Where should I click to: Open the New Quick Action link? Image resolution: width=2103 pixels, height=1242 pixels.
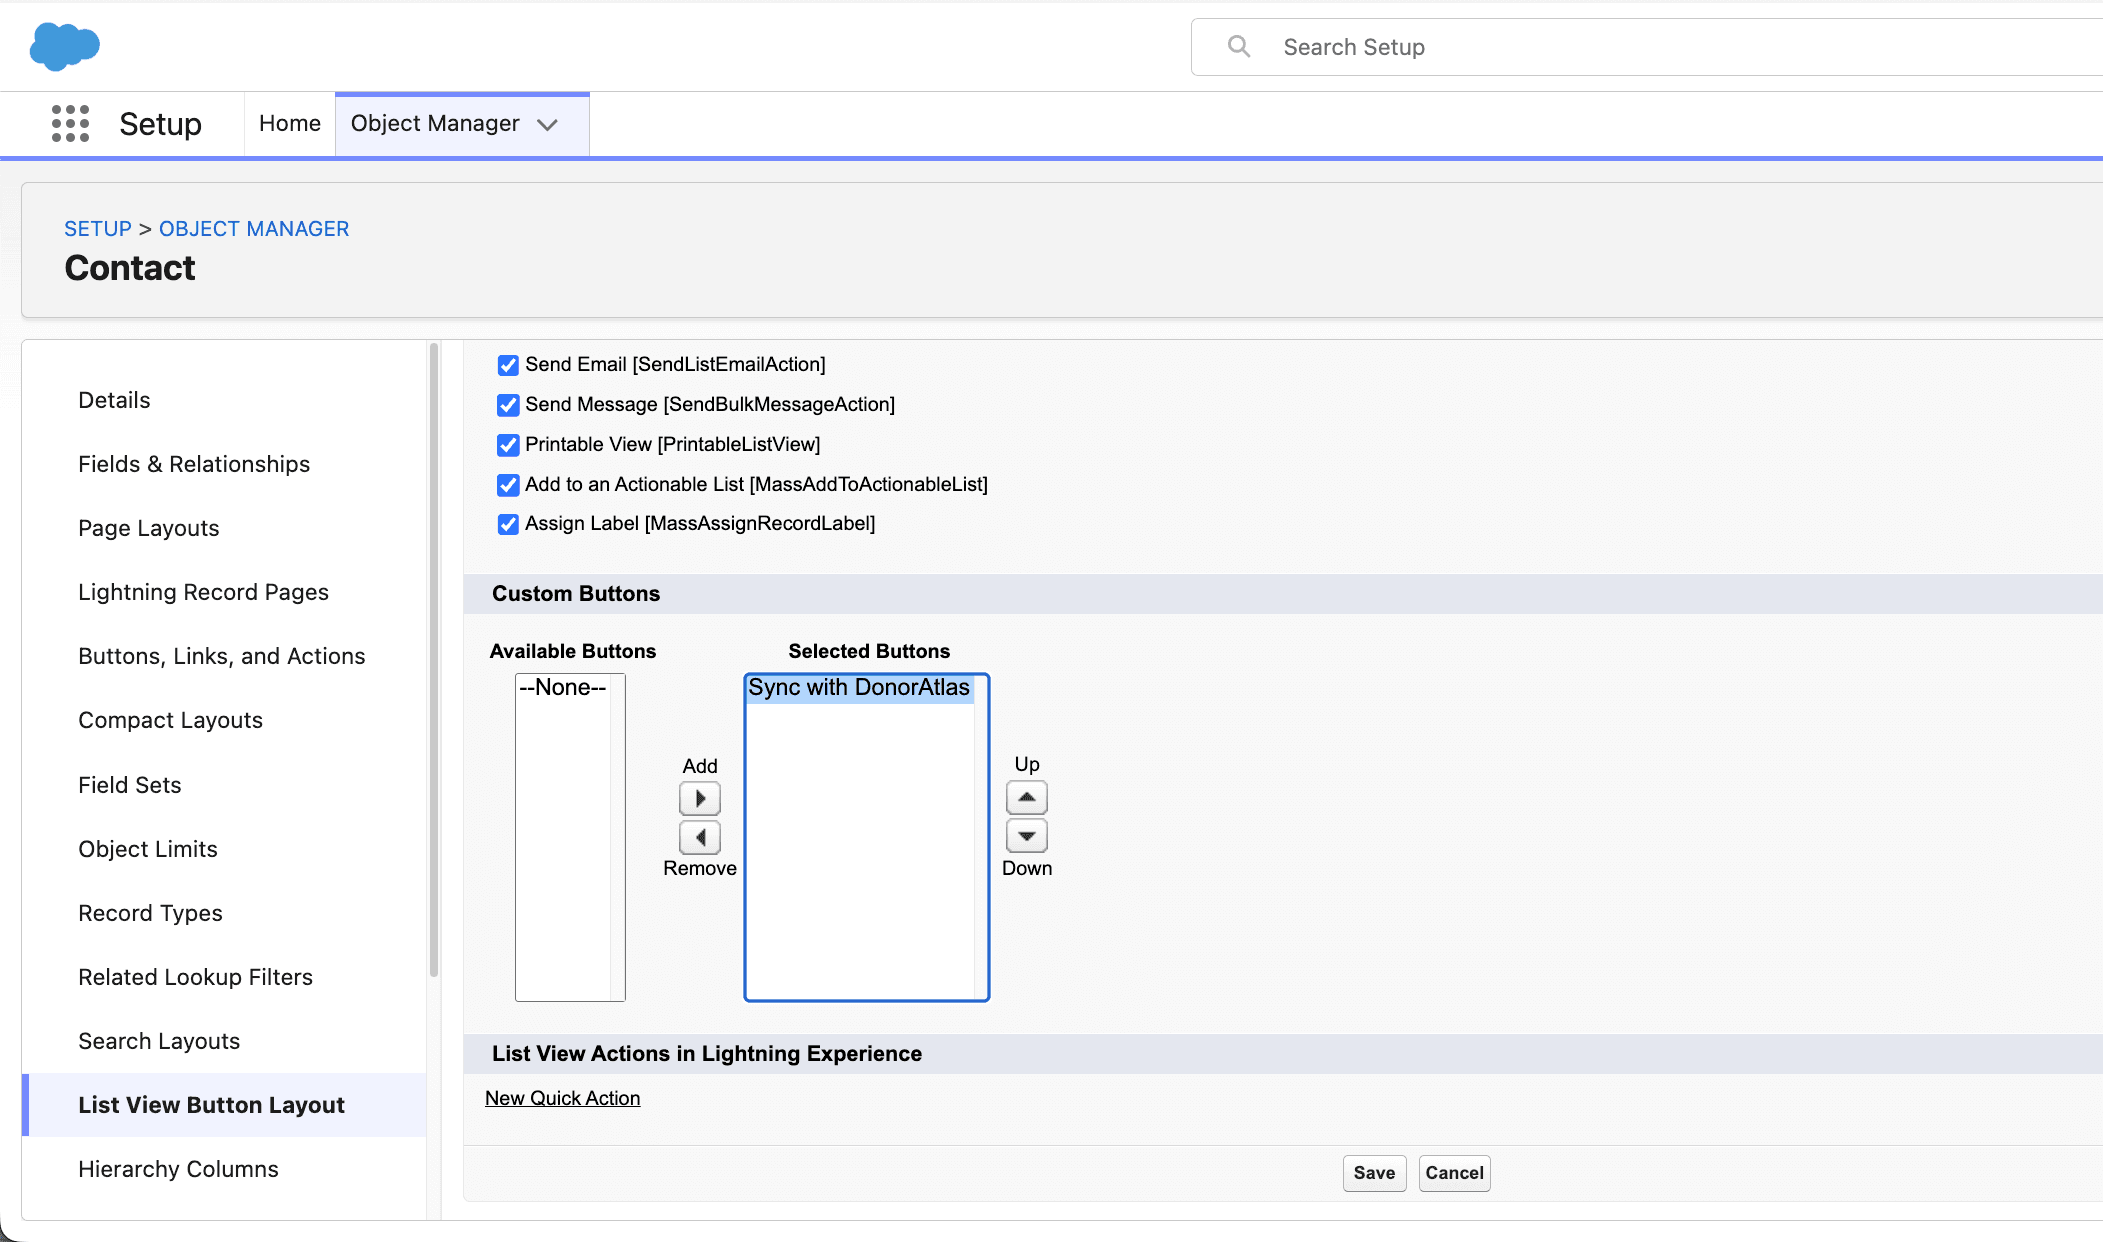(x=563, y=1098)
